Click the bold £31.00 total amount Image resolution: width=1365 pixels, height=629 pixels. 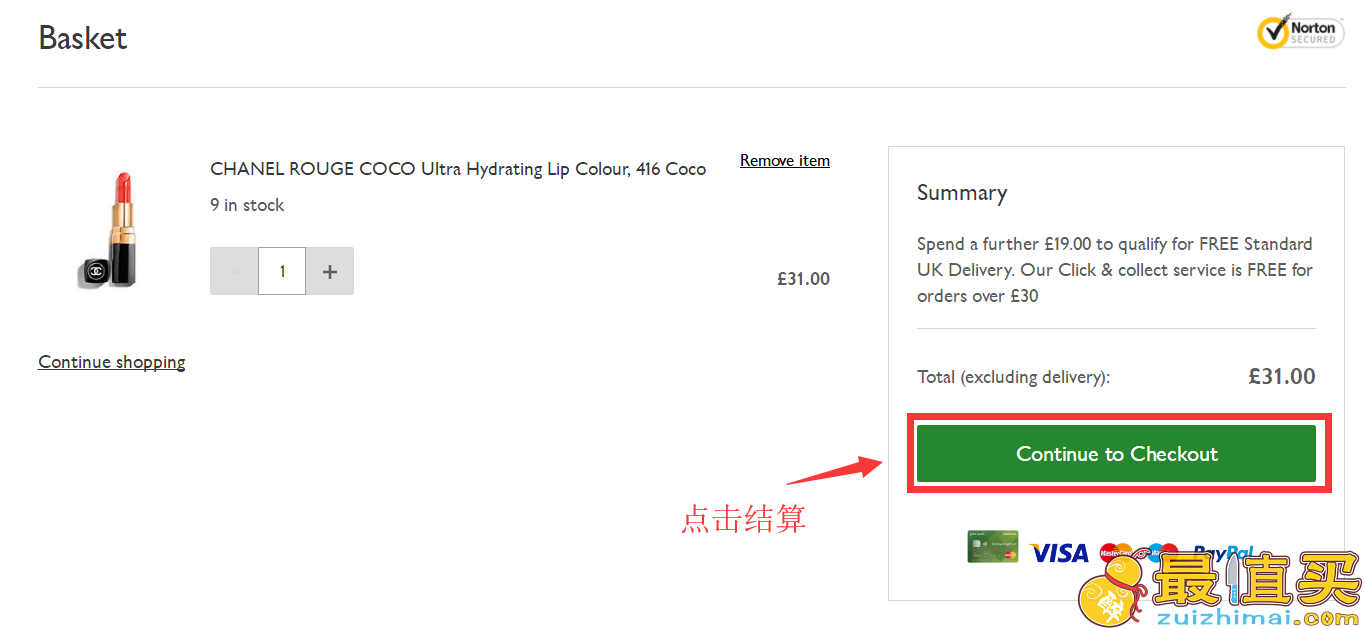click(1282, 377)
